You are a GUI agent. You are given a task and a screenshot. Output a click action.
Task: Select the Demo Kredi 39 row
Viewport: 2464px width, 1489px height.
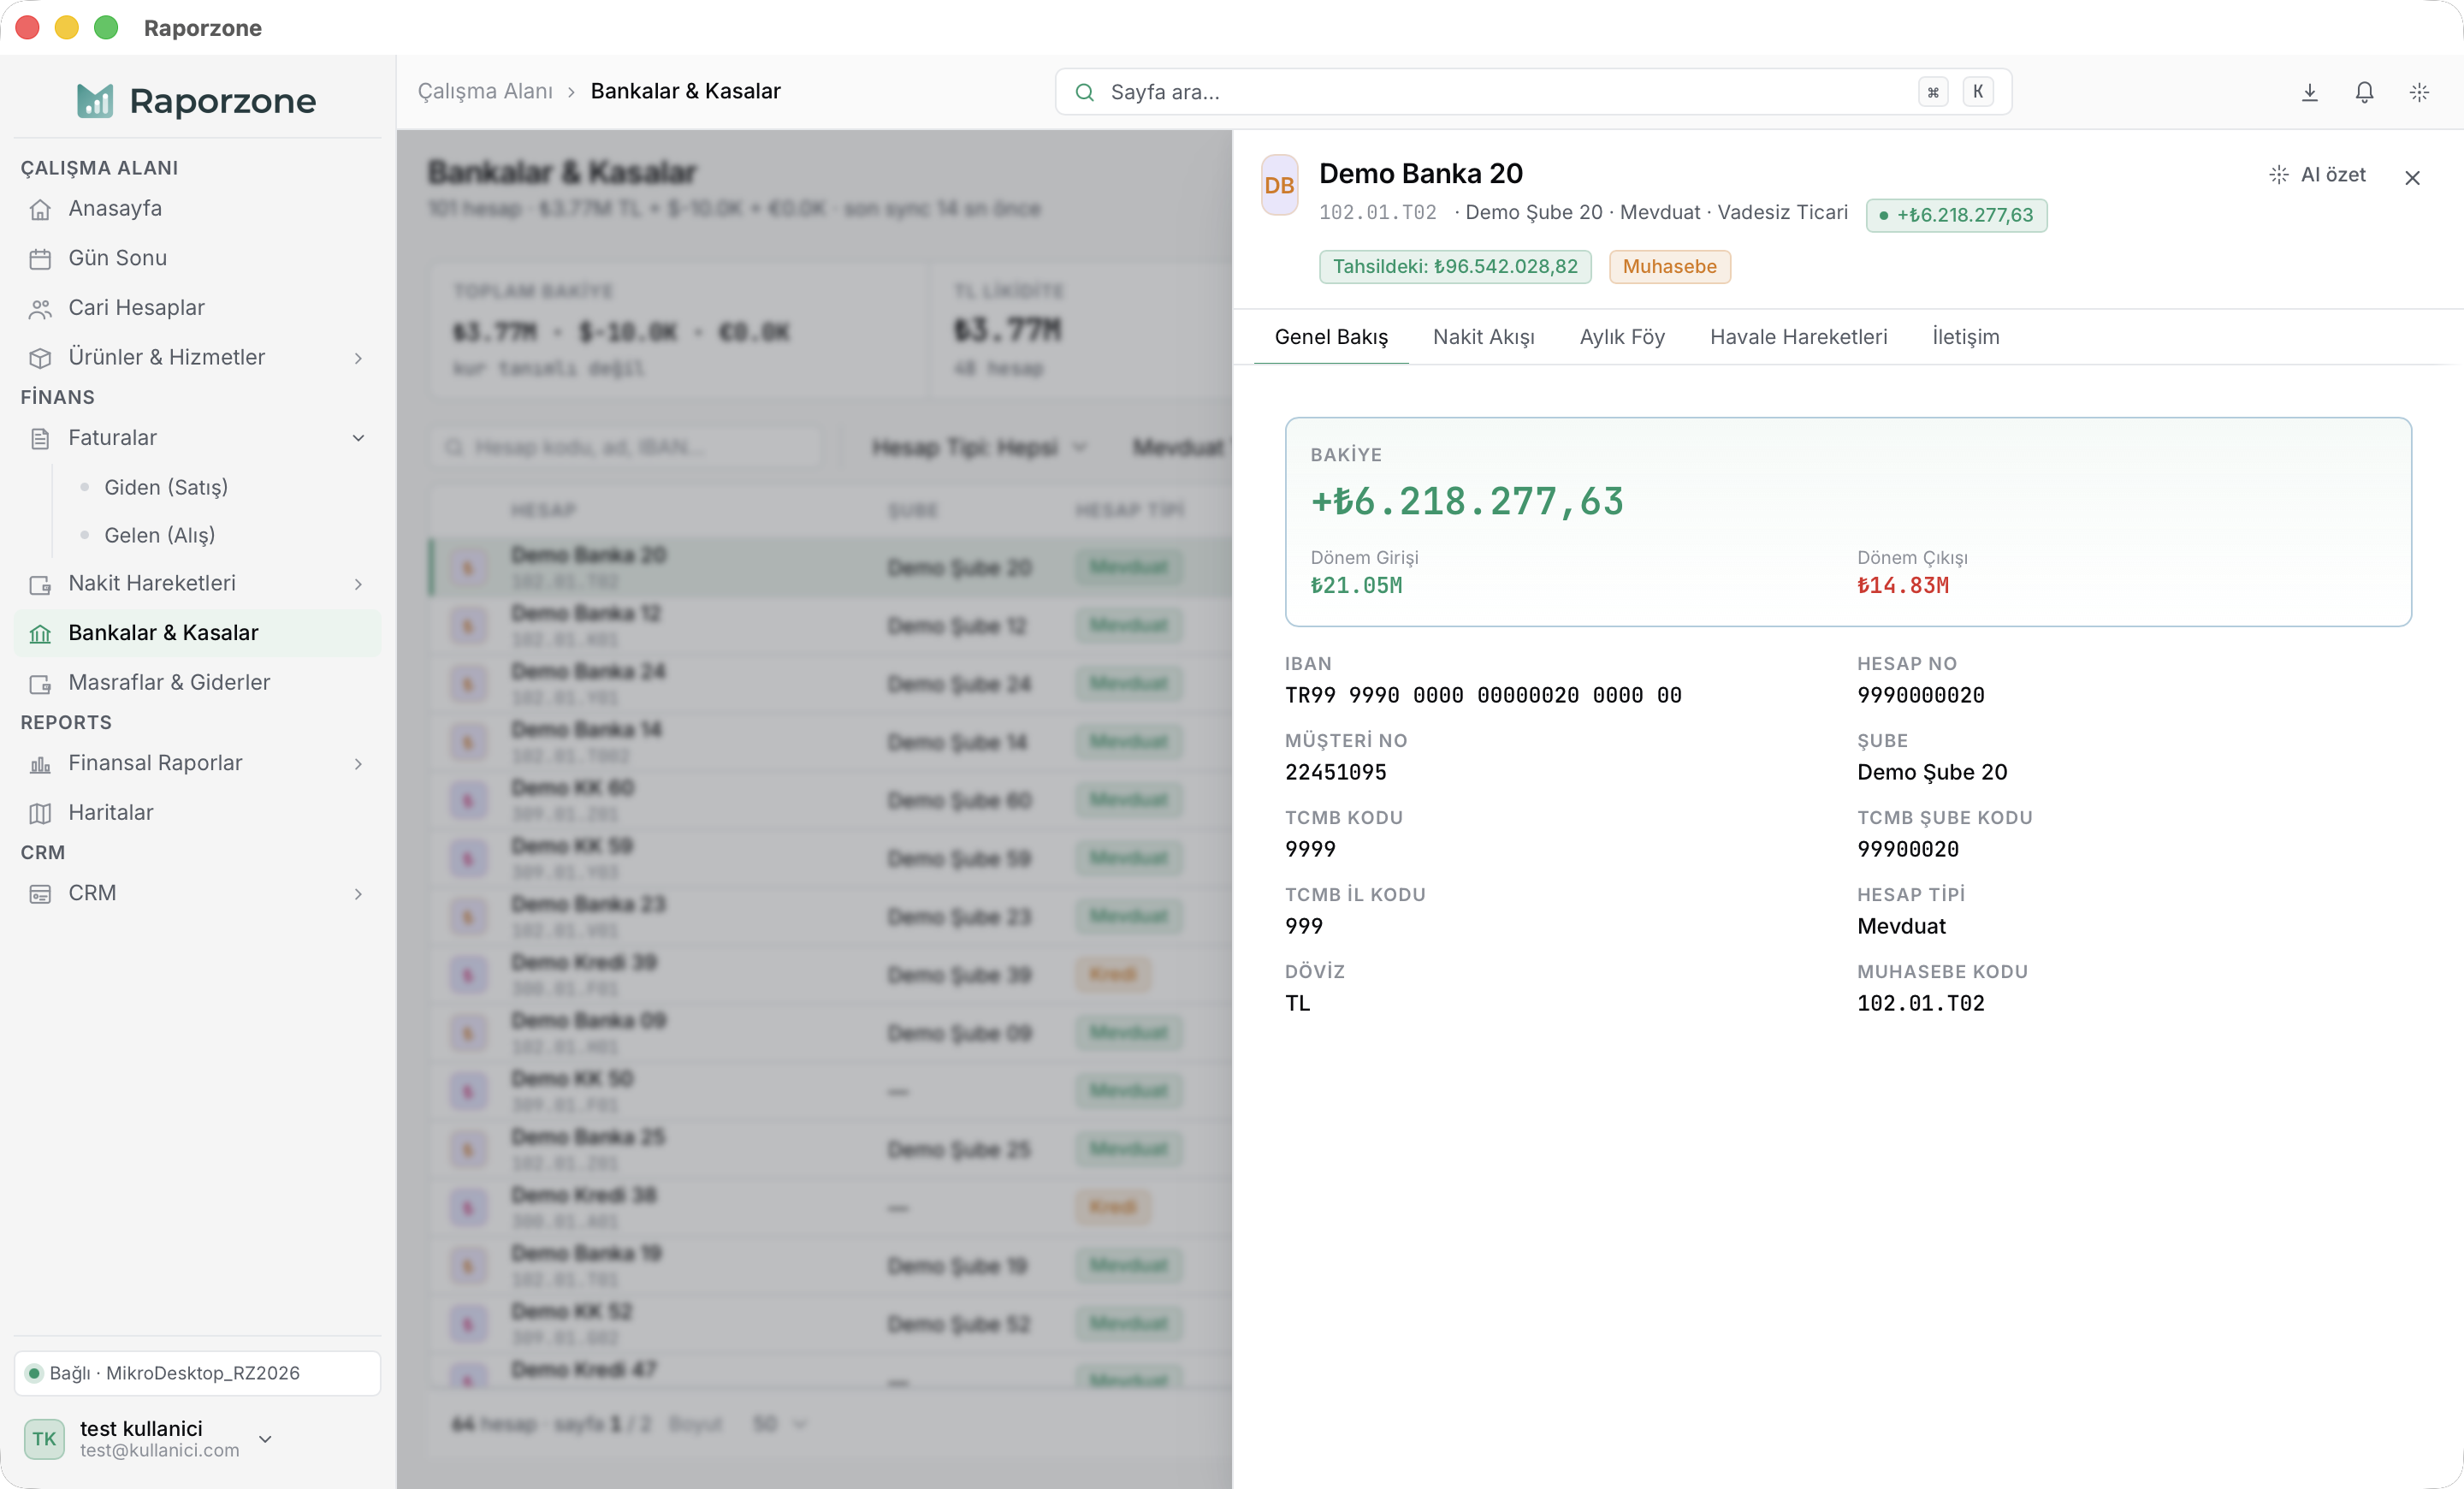(x=830, y=974)
